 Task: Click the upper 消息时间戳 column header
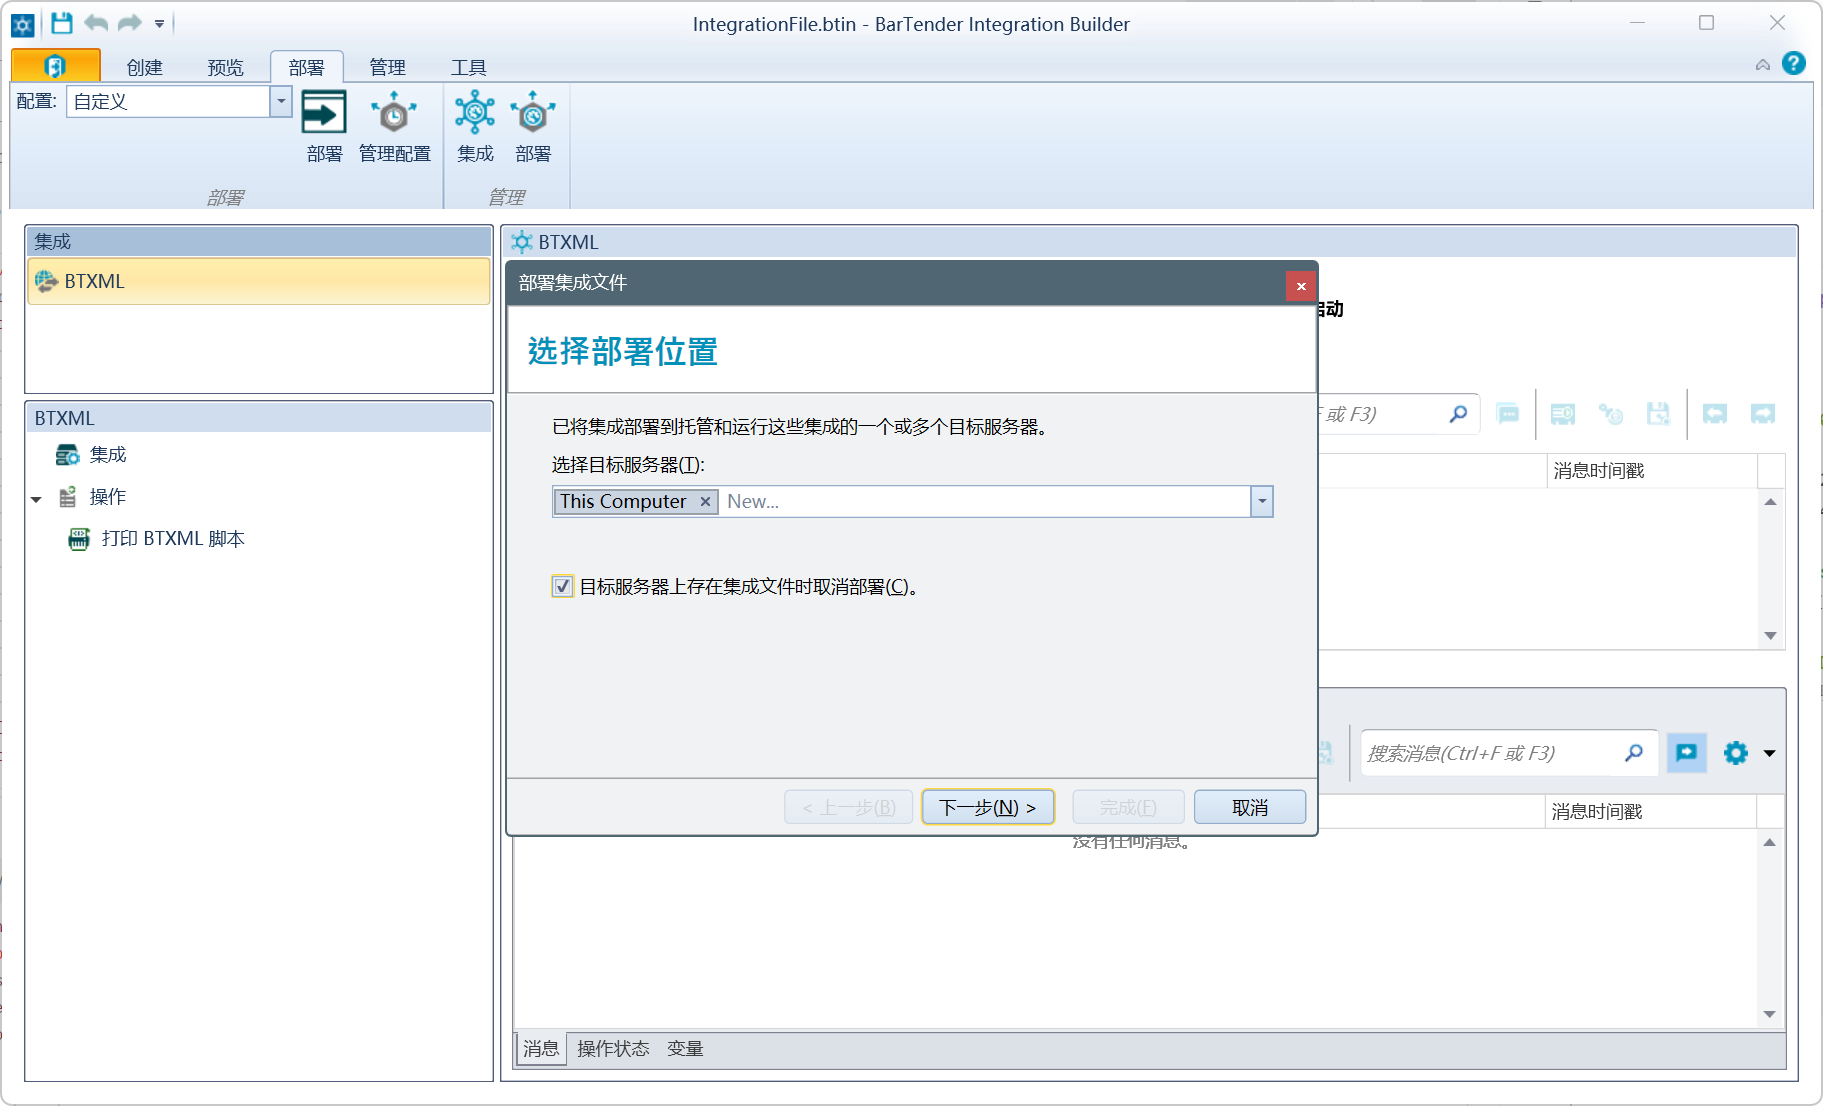coord(1652,471)
